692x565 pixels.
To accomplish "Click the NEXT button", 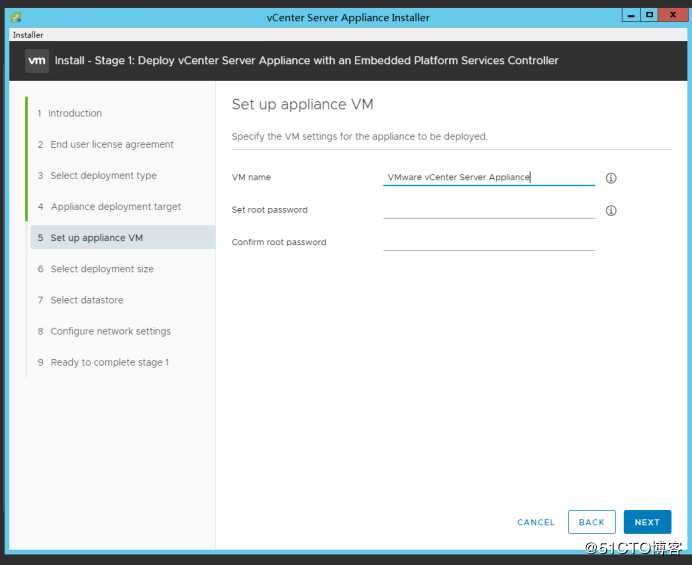I will pyautogui.click(x=647, y=522).
